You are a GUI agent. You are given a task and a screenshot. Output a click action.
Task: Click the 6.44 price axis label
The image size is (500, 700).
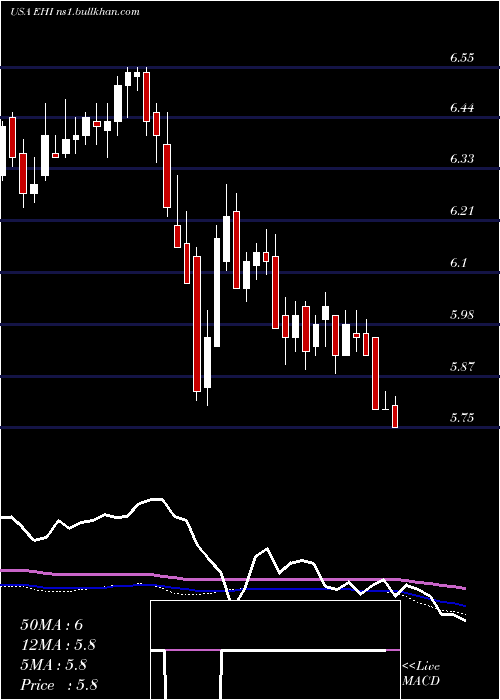(x=462, y=108)
